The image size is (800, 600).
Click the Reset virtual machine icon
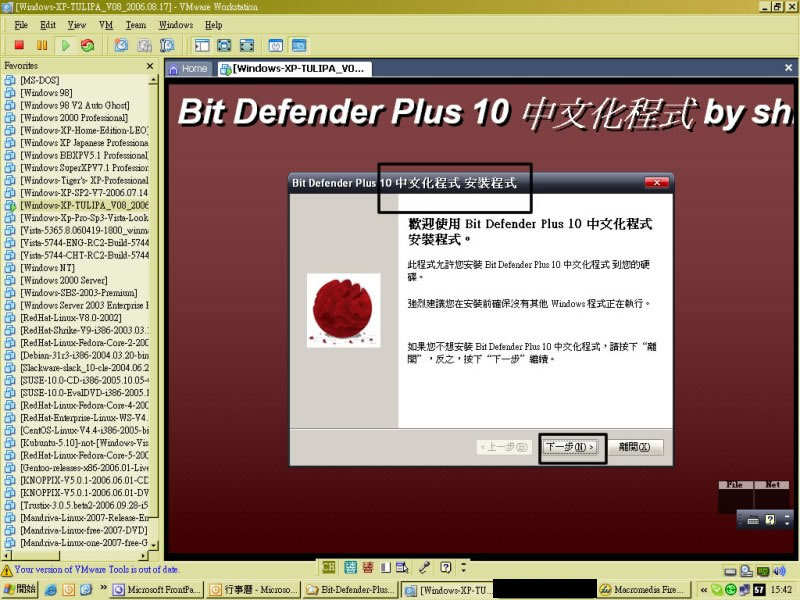[x=88, y=45]
